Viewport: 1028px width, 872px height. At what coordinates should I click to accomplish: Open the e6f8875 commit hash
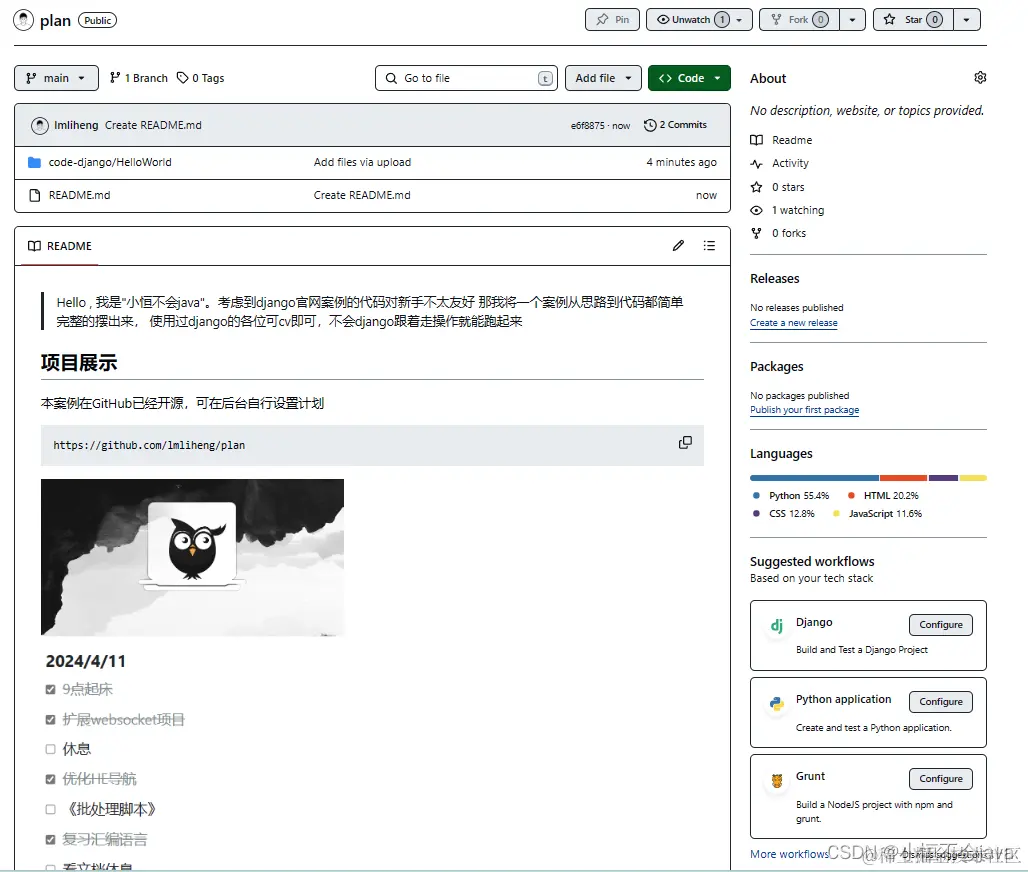587,125
